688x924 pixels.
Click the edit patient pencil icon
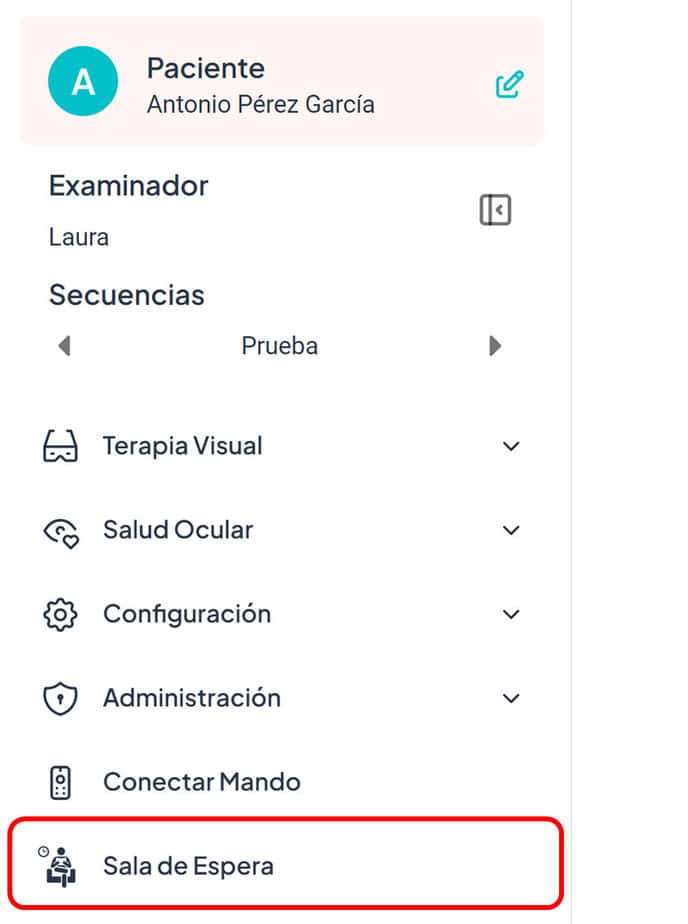click(x=510, y=84)
